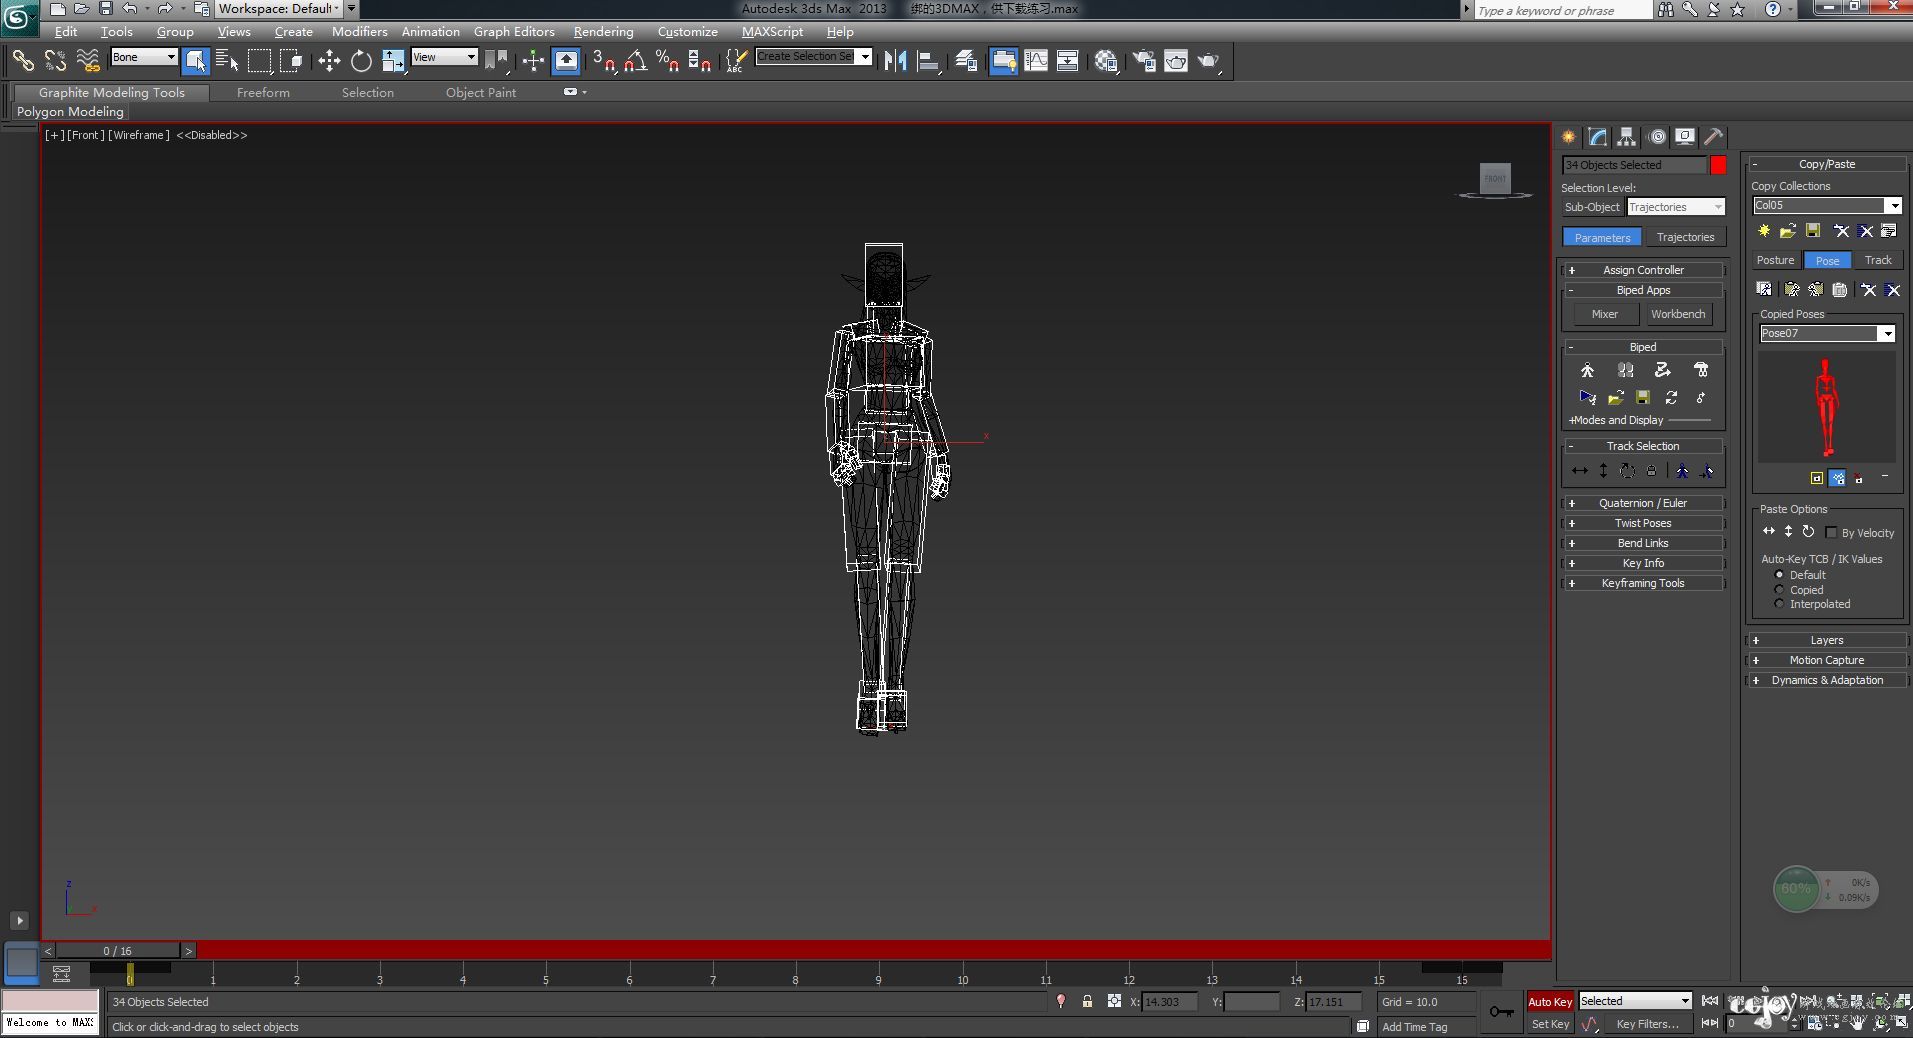Click the X coordinate input field

coord(1168,1001)
